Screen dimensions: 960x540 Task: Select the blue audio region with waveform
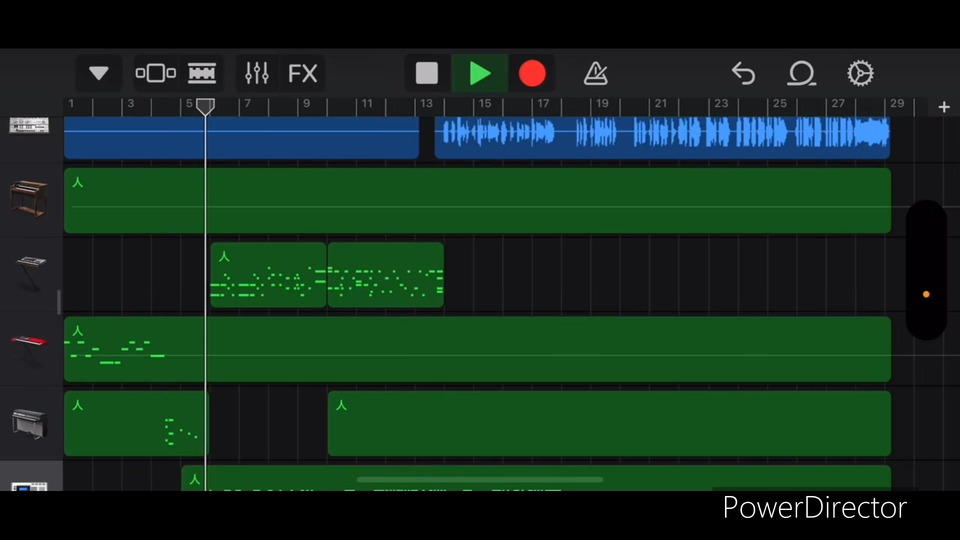[662, 138]
